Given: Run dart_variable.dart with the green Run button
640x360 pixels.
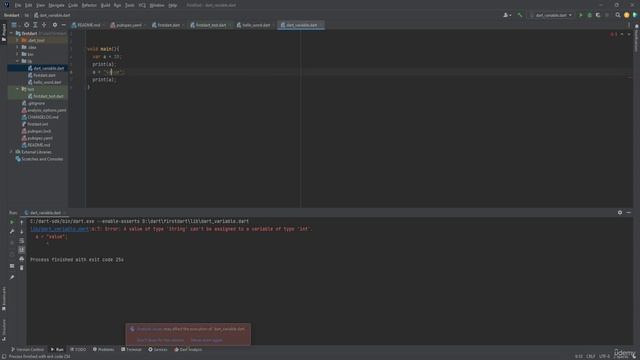Looking at the screenshot, I should point(581,15).
